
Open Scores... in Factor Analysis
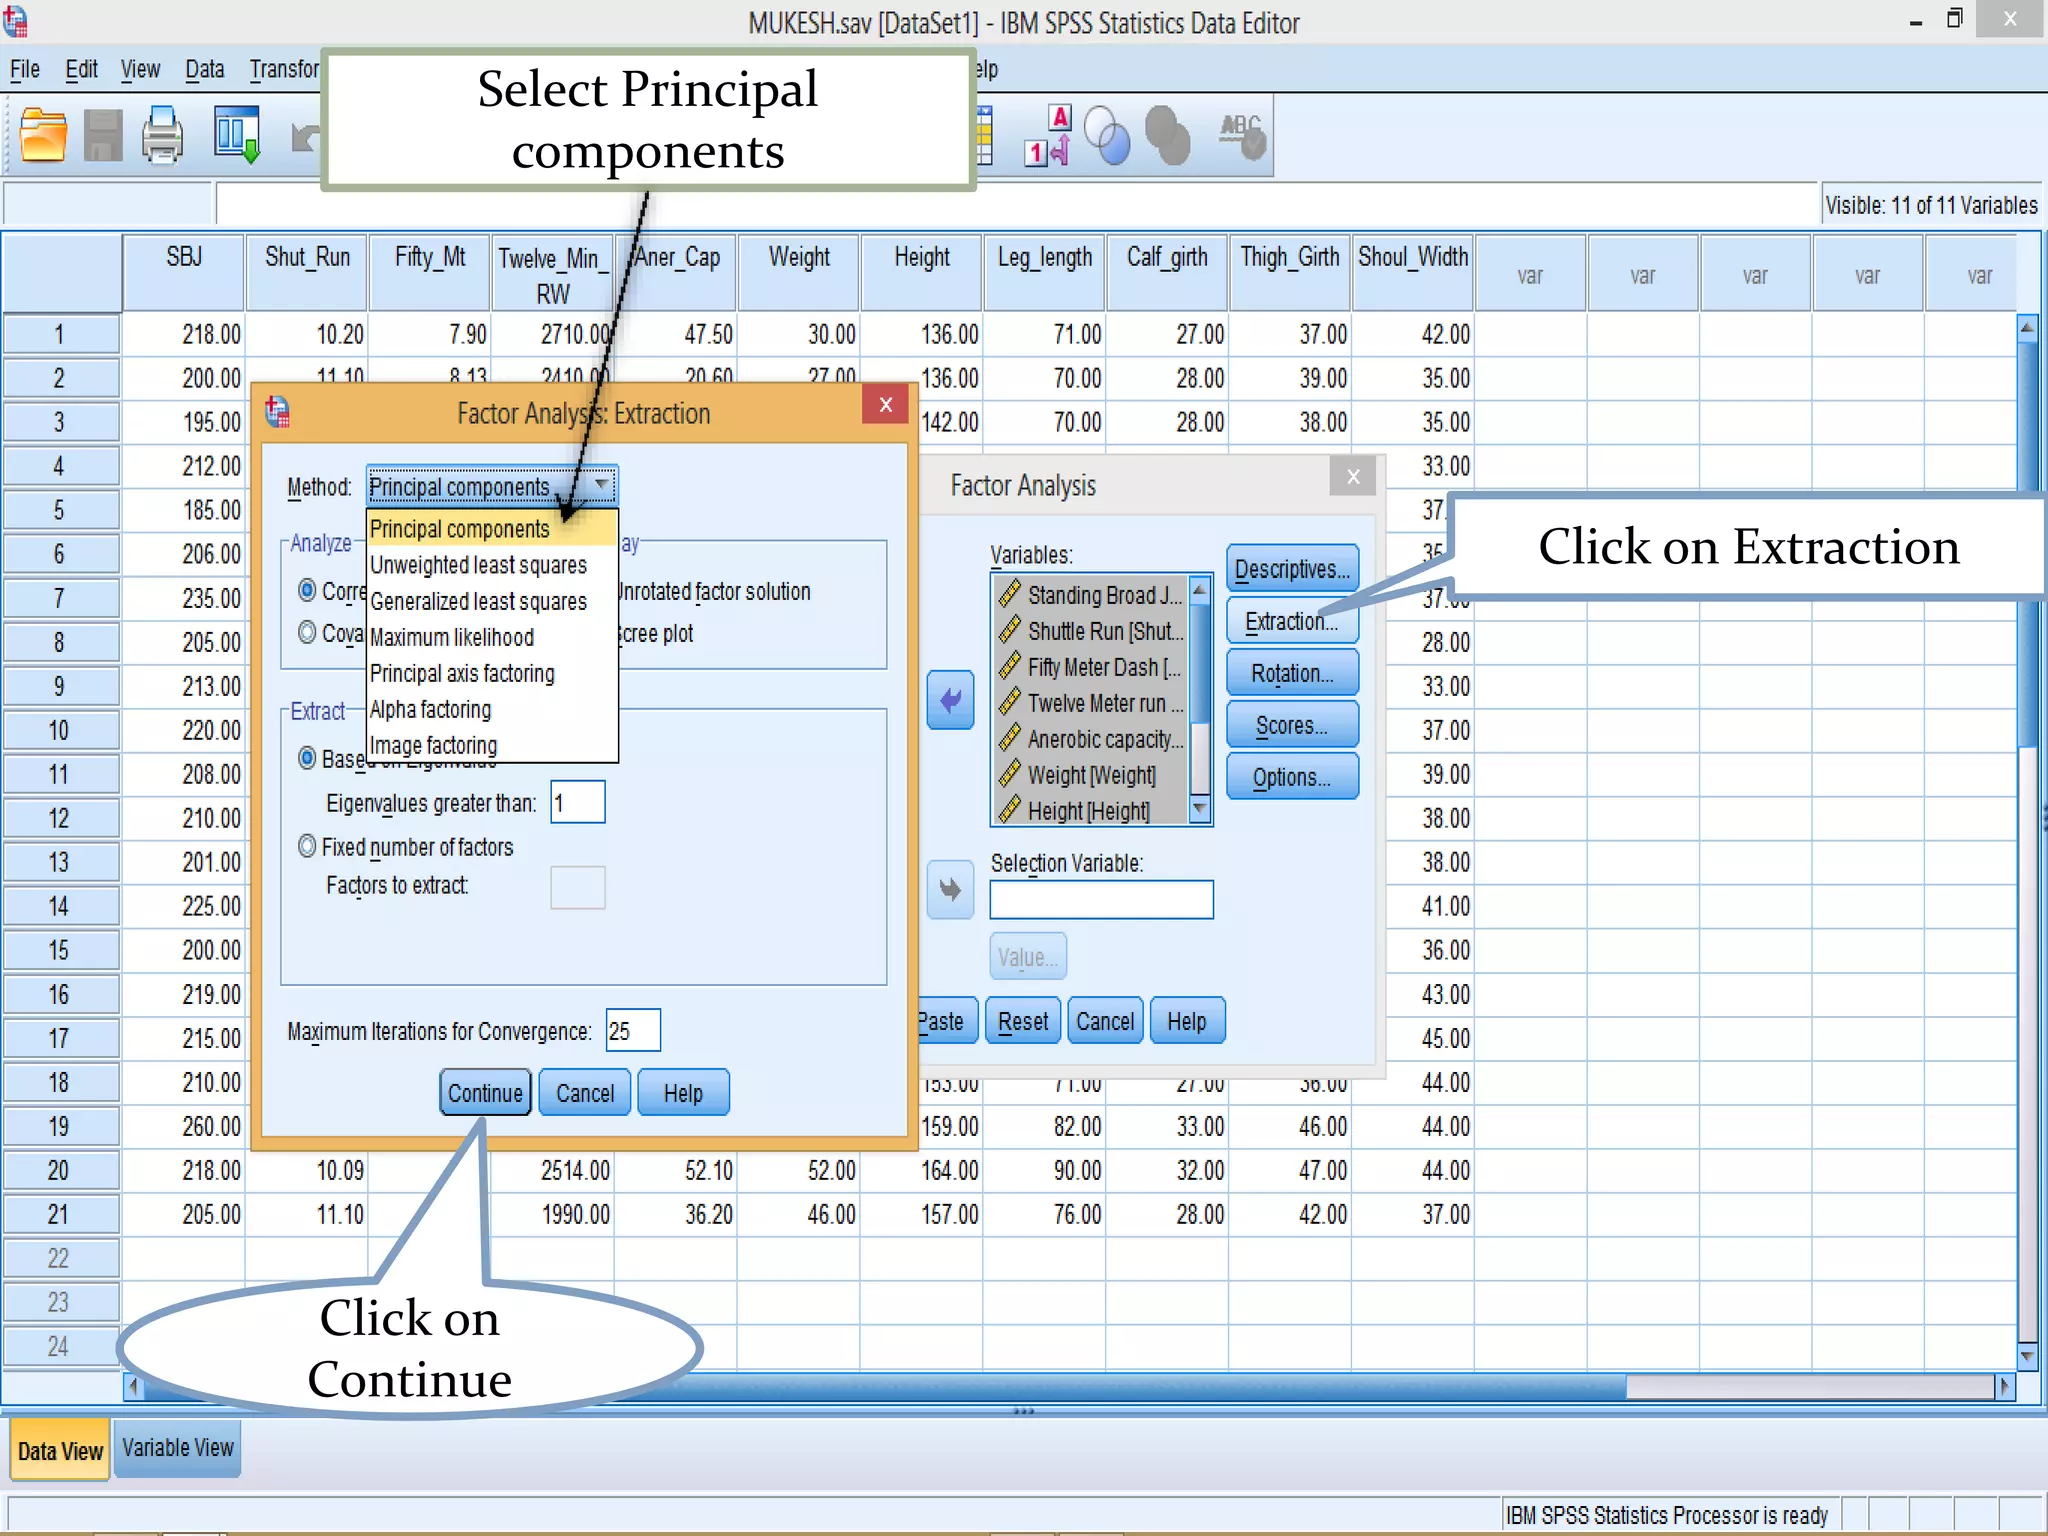point(1292,725)
